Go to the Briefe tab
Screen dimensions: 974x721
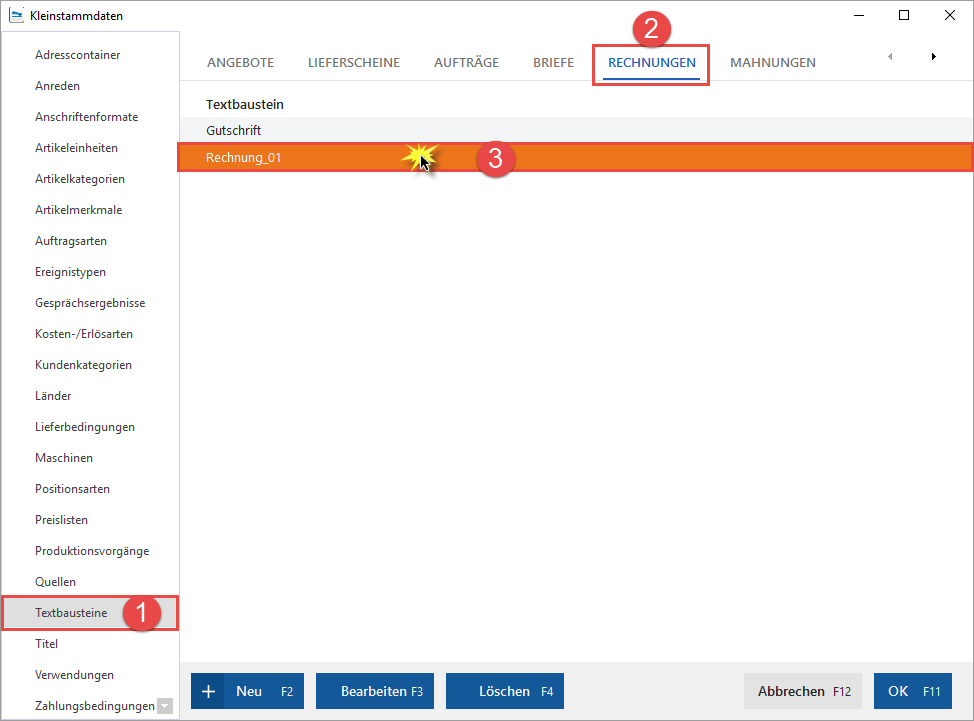coord(553,62)
